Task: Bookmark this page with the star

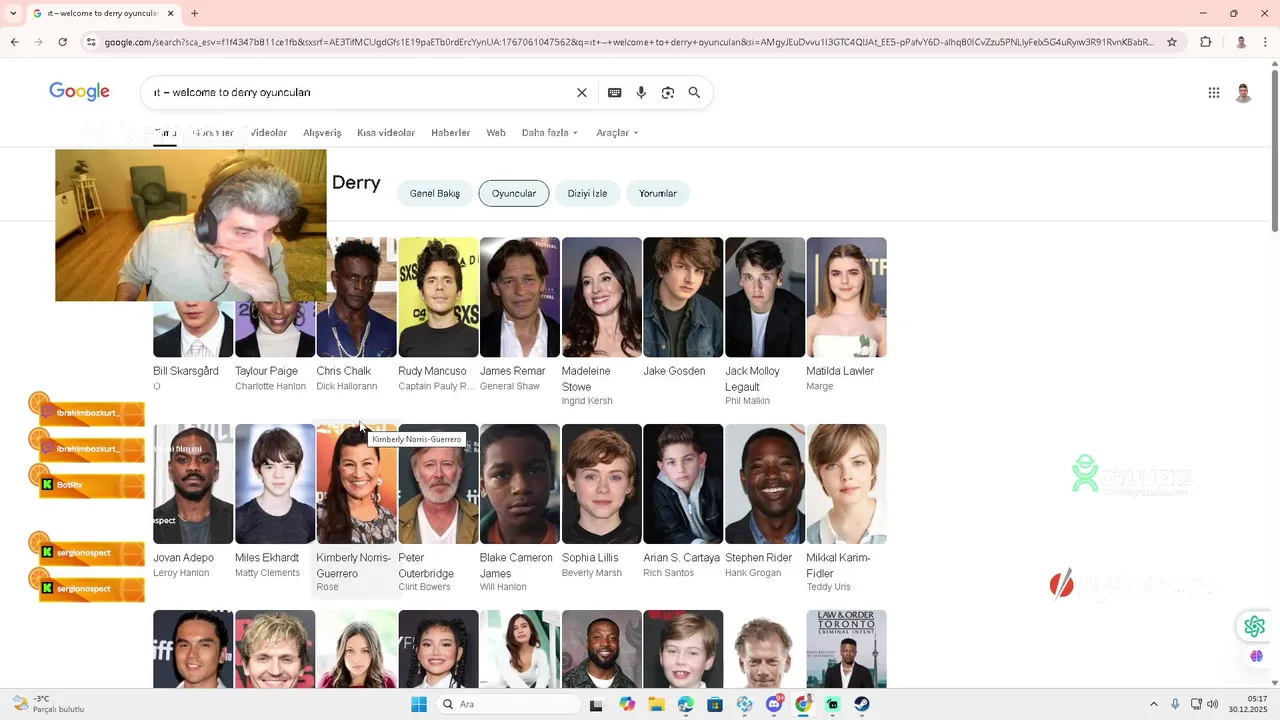Action: click(1174, 42)
